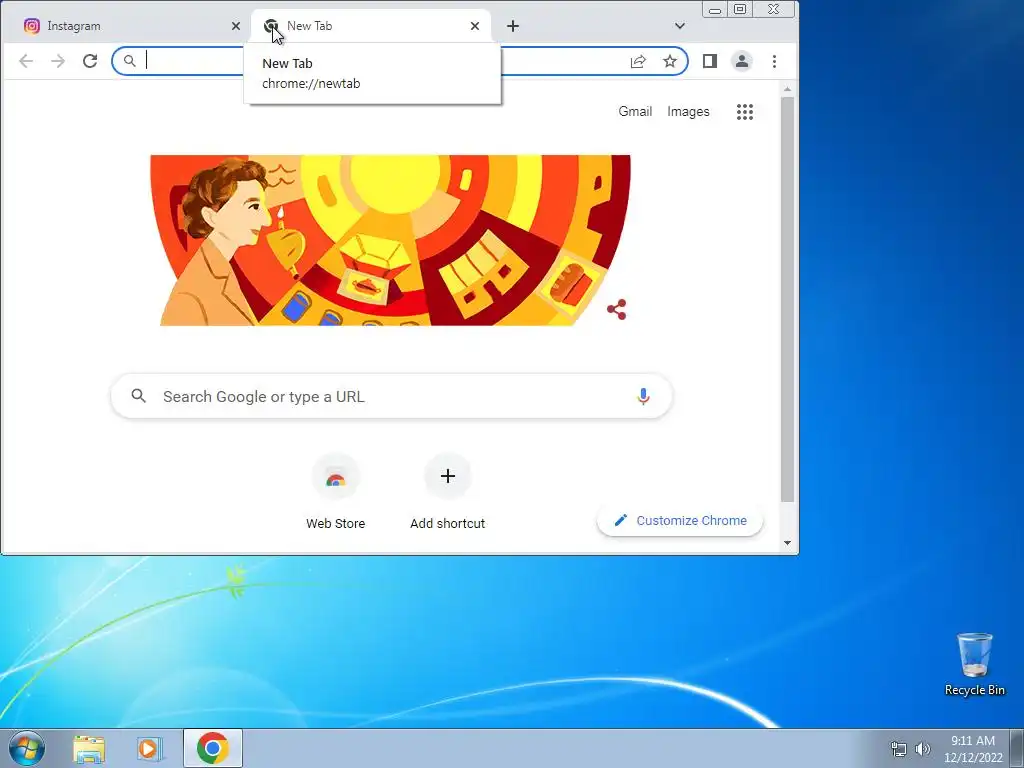Open Windows Explorer from taskbar
The width and height of the screenshot is (1024, 768).
89,749
